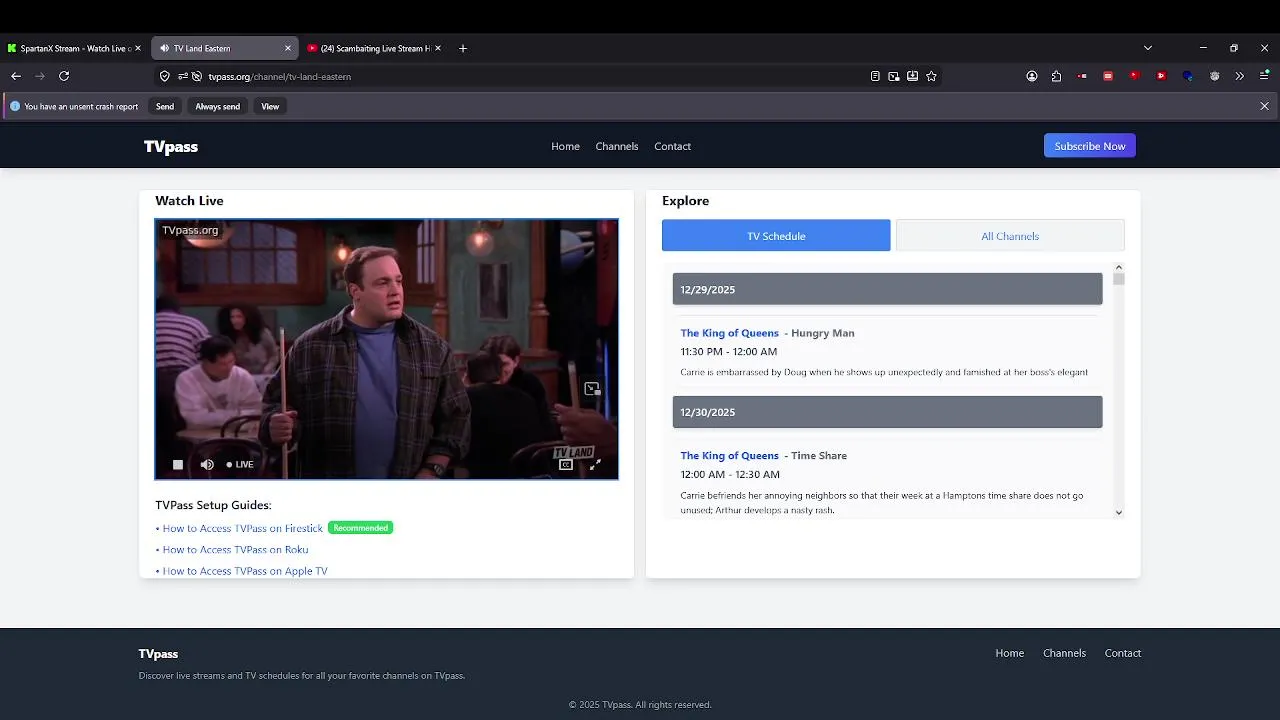Screen dimensions: 1280x720
Task: Send the unsent crash report
Action: point(165,106)
